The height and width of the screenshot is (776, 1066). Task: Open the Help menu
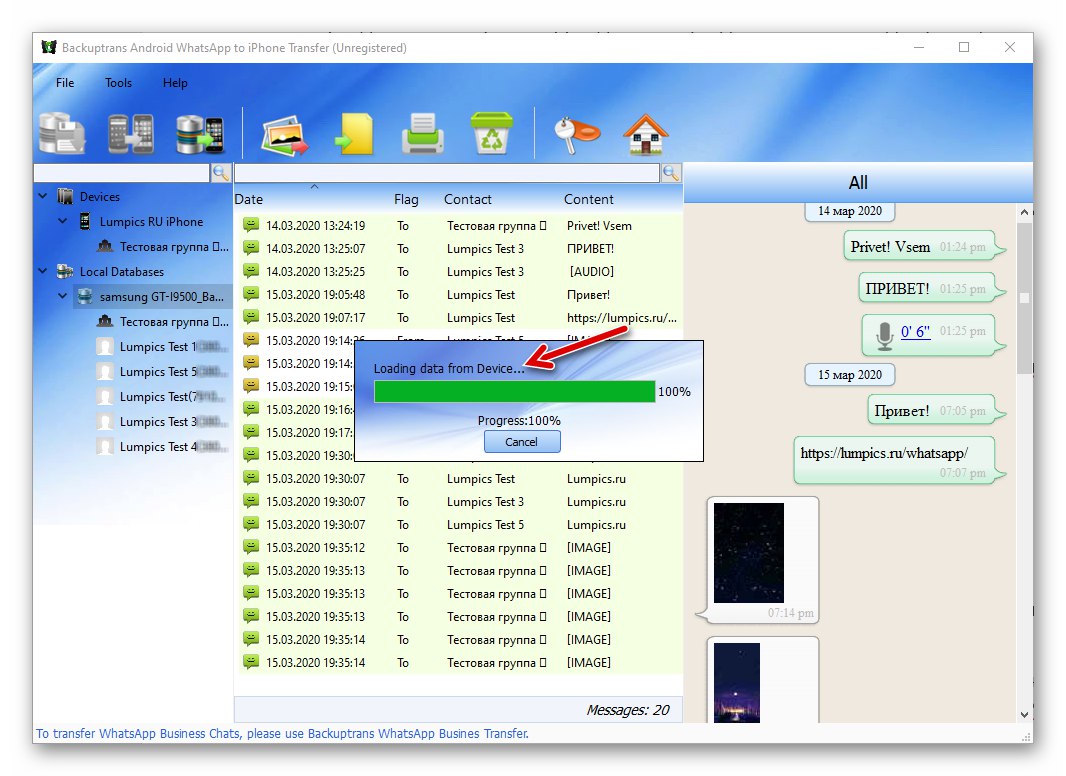pos(175,82)
